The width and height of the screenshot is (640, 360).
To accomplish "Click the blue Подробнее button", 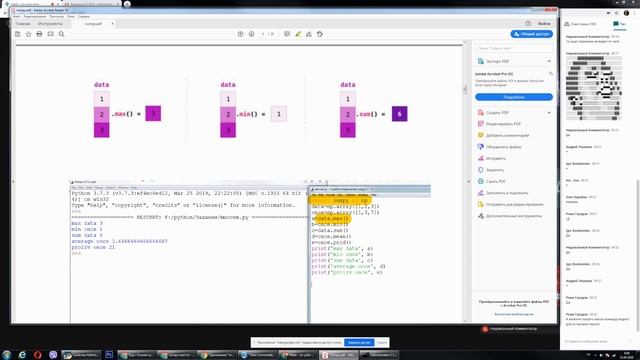I will 514,97.
